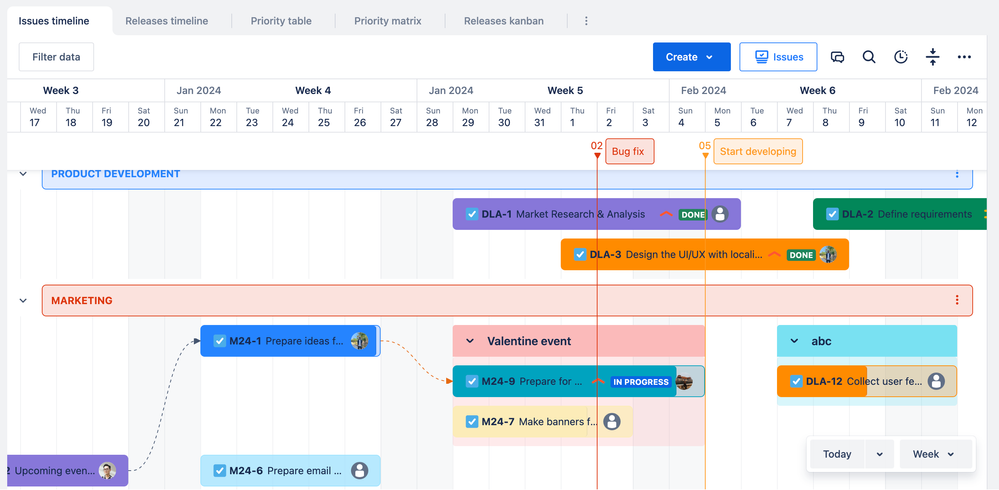999x490 pixels.
Task: Click the DONE badge on DLA-1
Action: pyautogui.click(x=693, y=215)
